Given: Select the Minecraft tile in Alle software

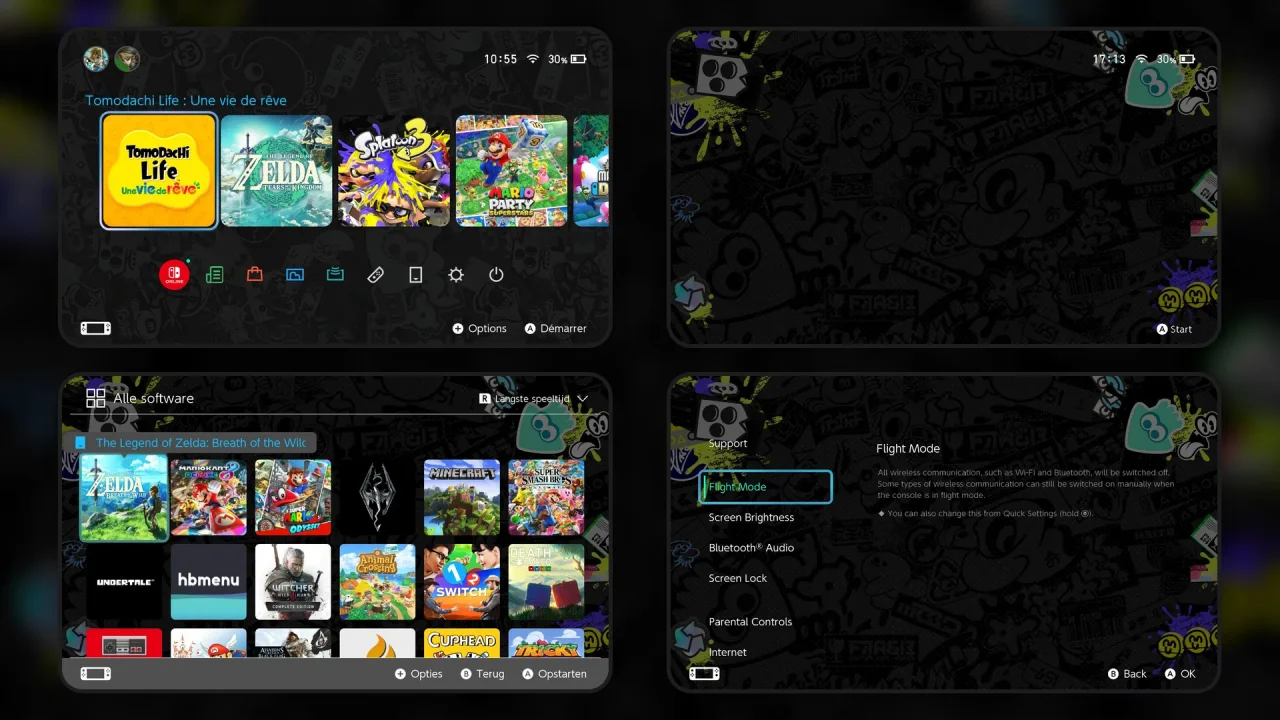Looking at the screenshot, I should click(x=461, y=498).
